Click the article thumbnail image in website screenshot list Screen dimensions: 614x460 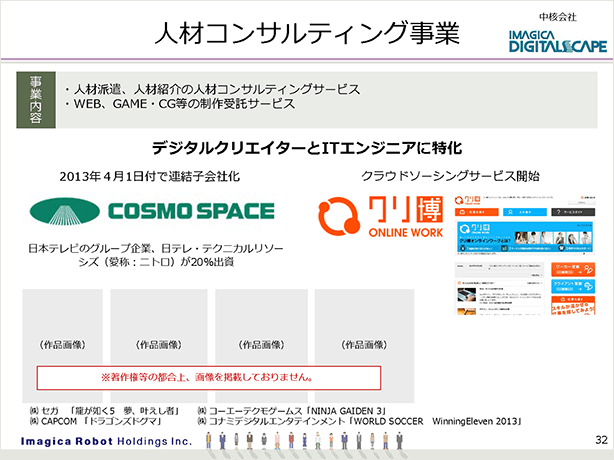[x=467, y=295]
